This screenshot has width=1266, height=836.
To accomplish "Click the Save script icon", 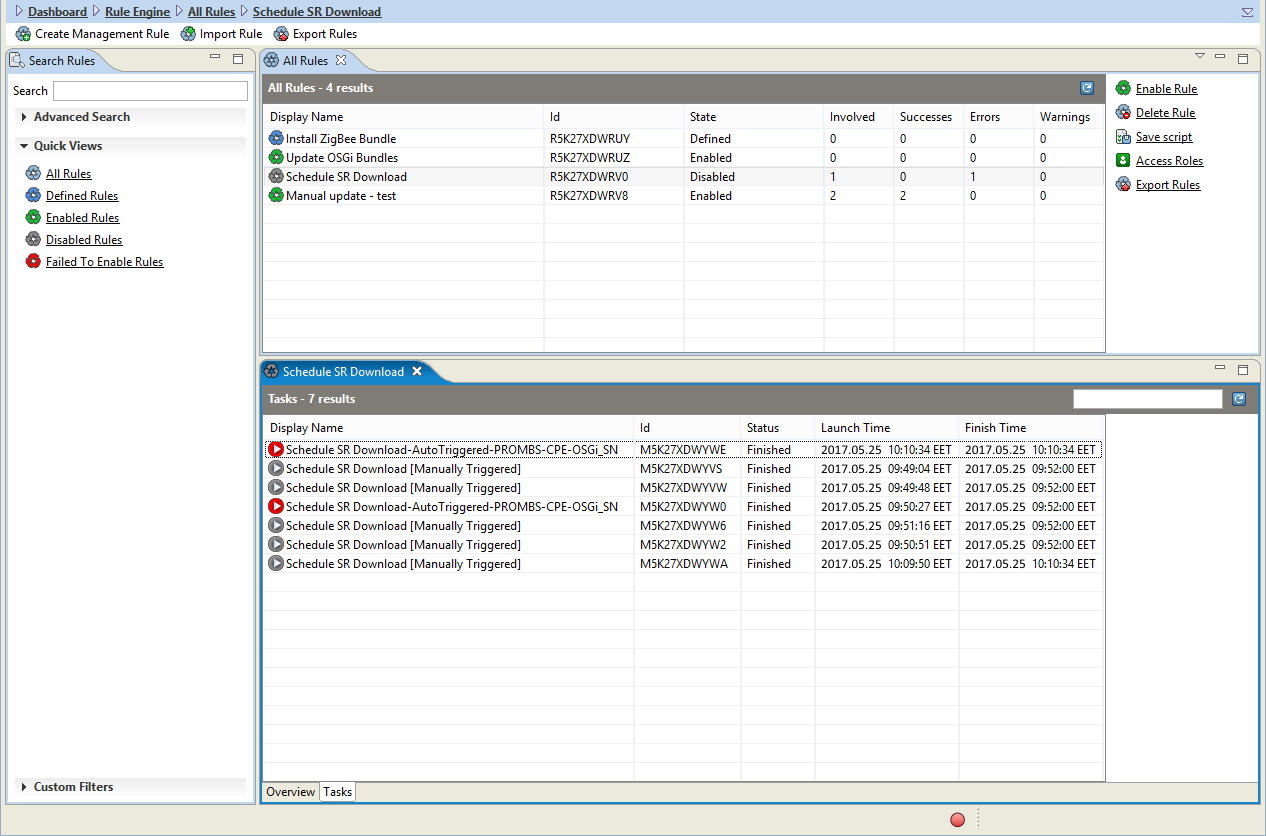I will pos(1123,137).
